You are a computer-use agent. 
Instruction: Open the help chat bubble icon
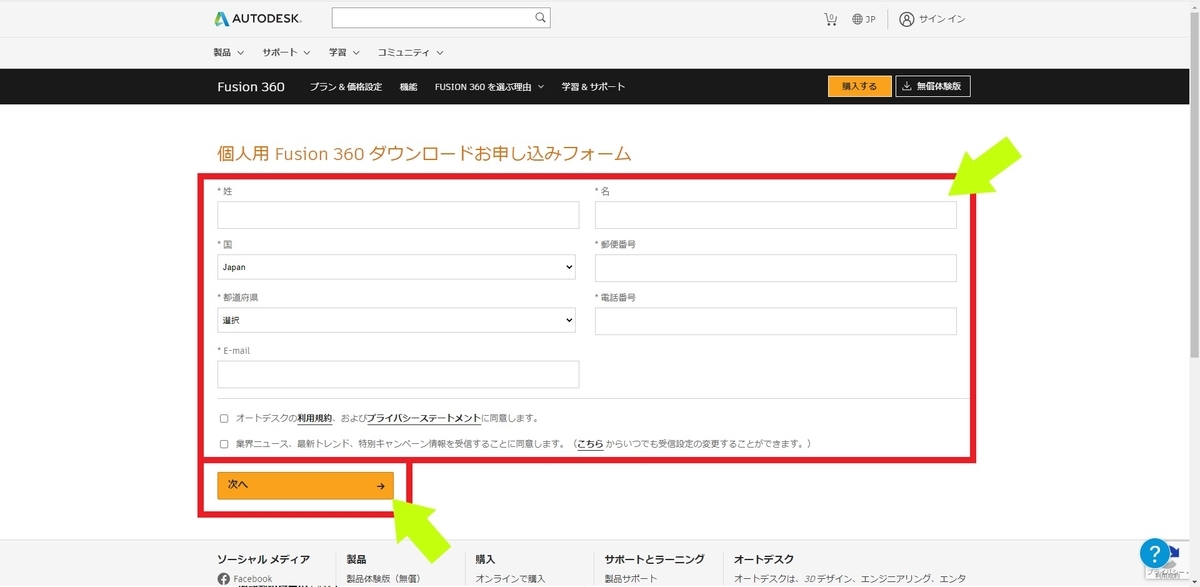click(1157, 553)
